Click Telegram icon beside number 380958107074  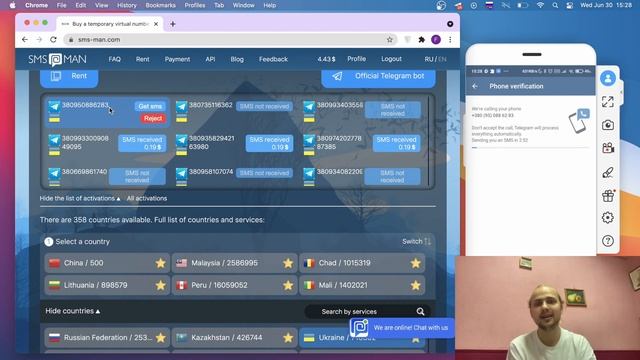tap(182, 173)
